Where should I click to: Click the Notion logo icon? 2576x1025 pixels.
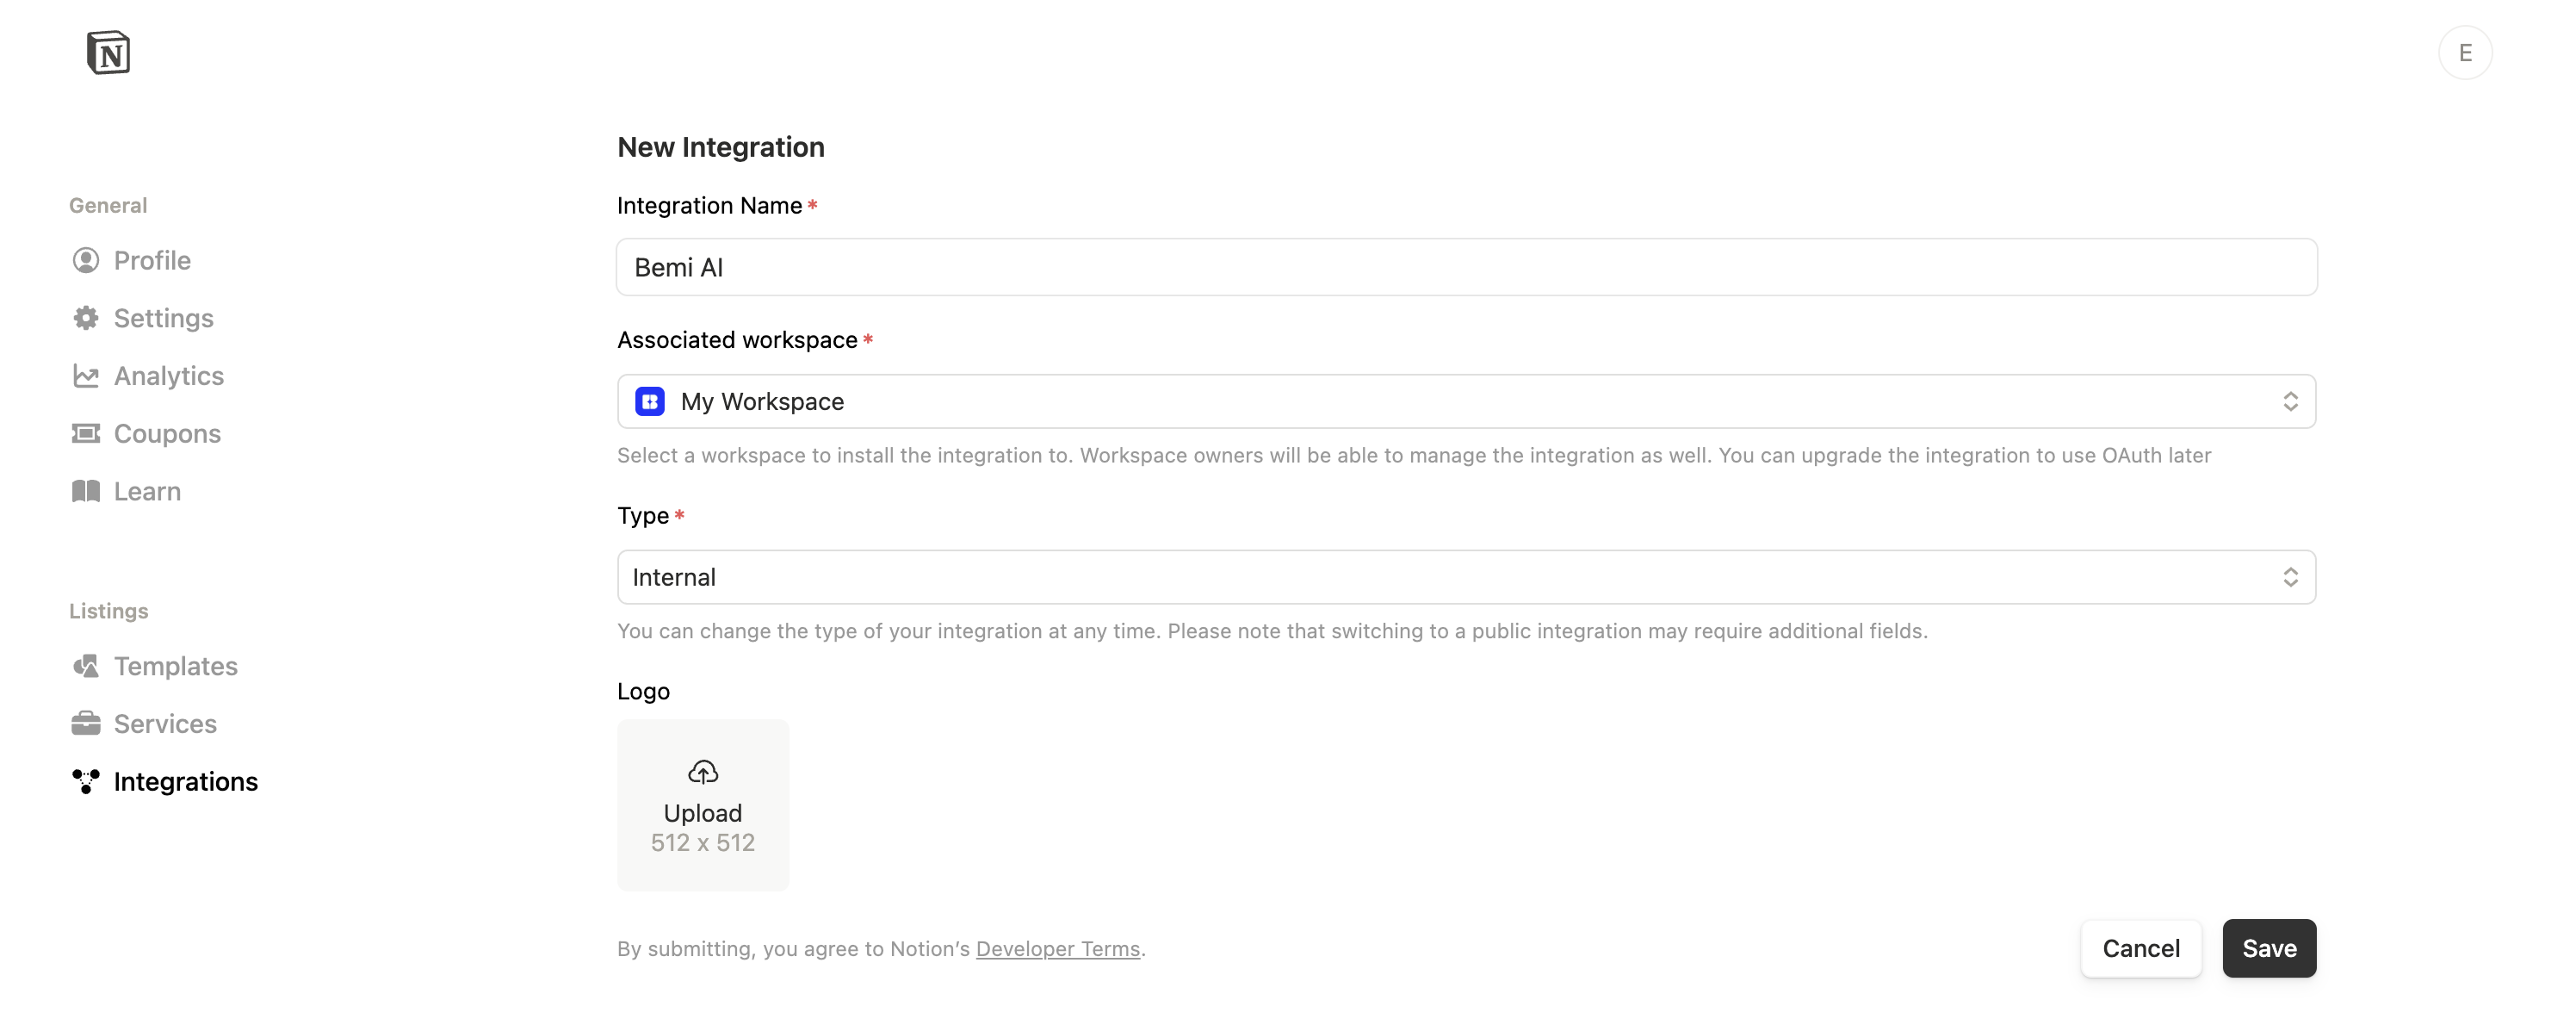tap(108, 52)
